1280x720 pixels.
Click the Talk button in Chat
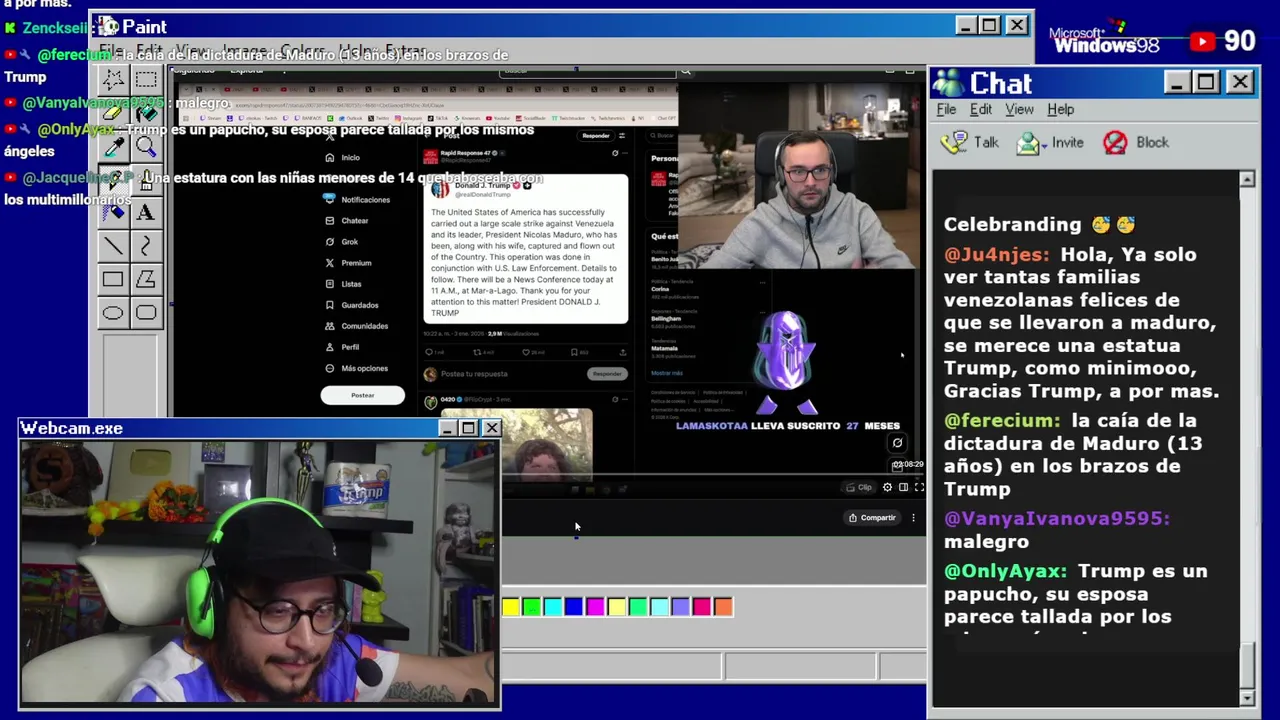[970, 142]
